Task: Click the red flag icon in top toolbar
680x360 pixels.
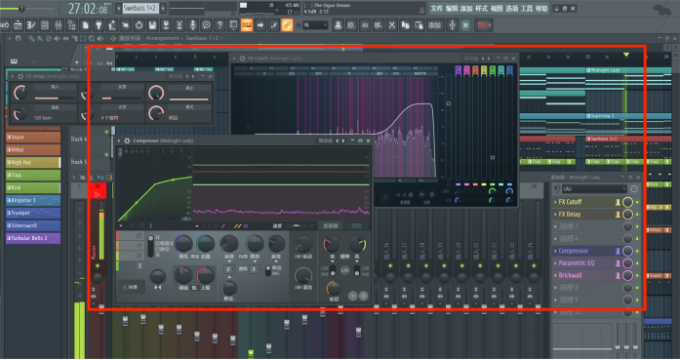Action: tap(483, 25)
